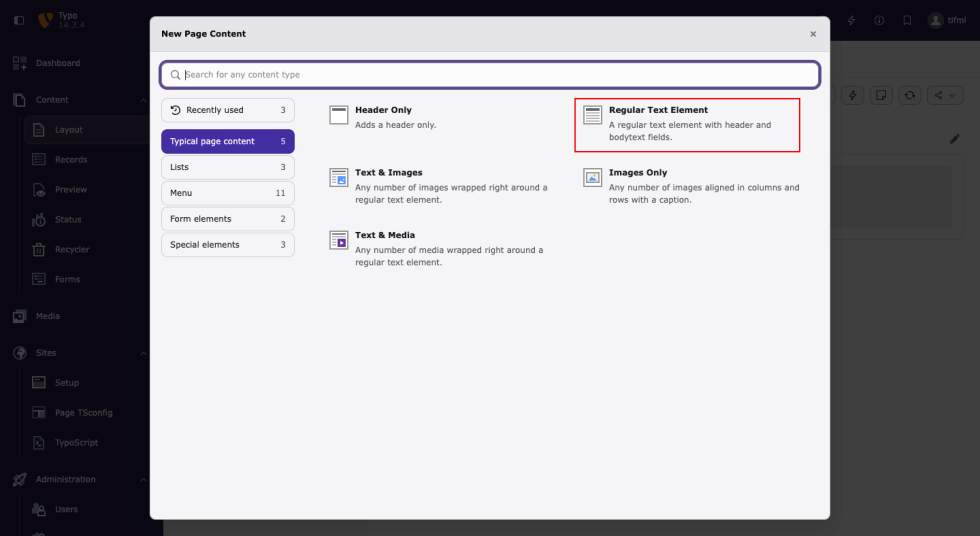The width and height of the screenshot is (980, 536).
Task: Click the topbar flash cache icon
Action: pyautogui.click(x=851, y=21)
